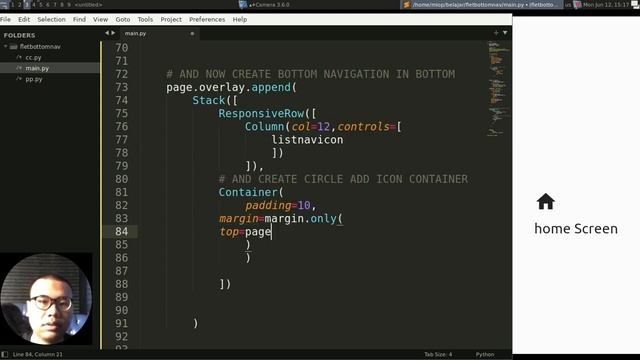Click the minimap code overview

coord(498,88)
